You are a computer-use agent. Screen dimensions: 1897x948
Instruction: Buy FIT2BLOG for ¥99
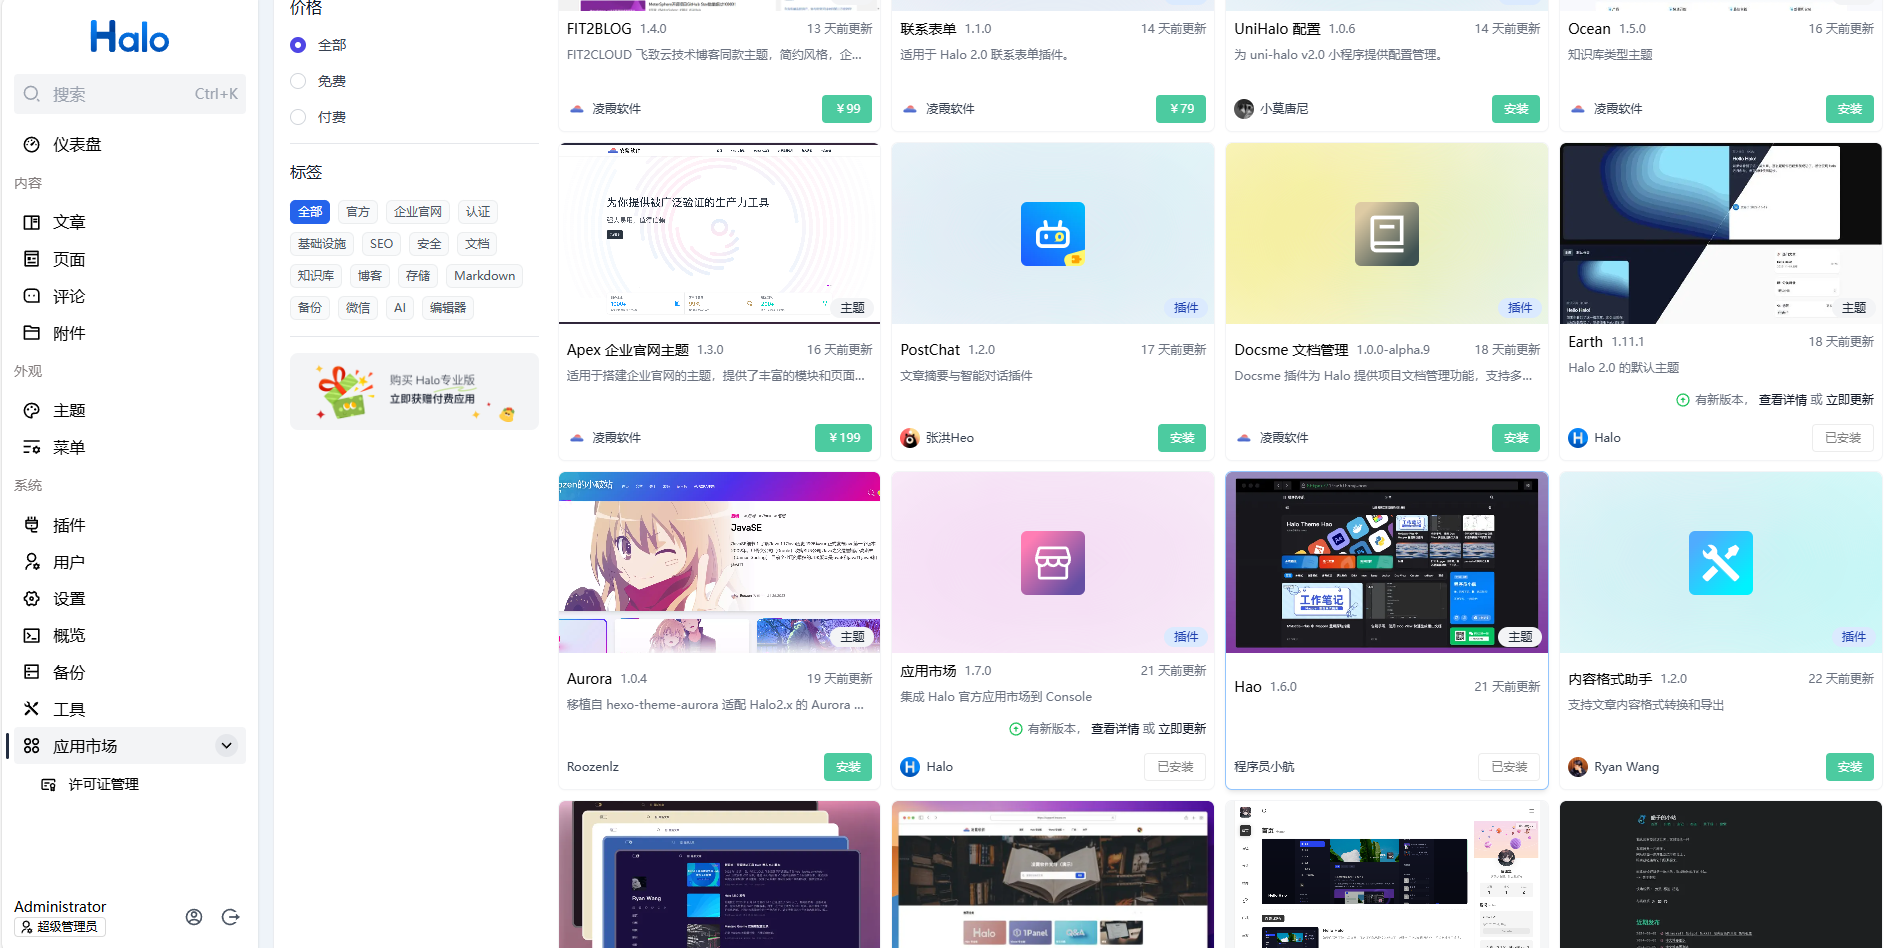(x=847, y=109)
